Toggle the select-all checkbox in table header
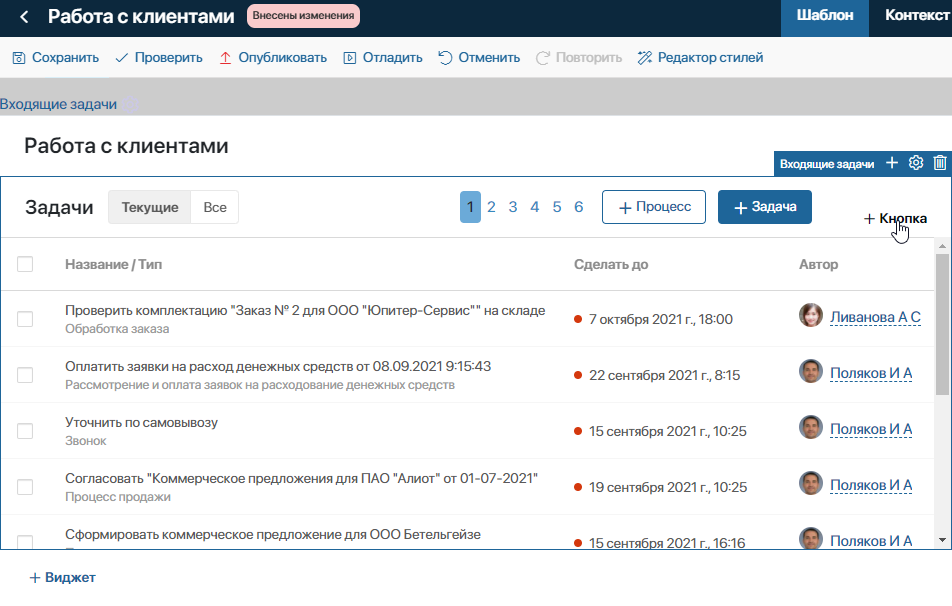This screenshot has height=606, width=952. point(25,264)
